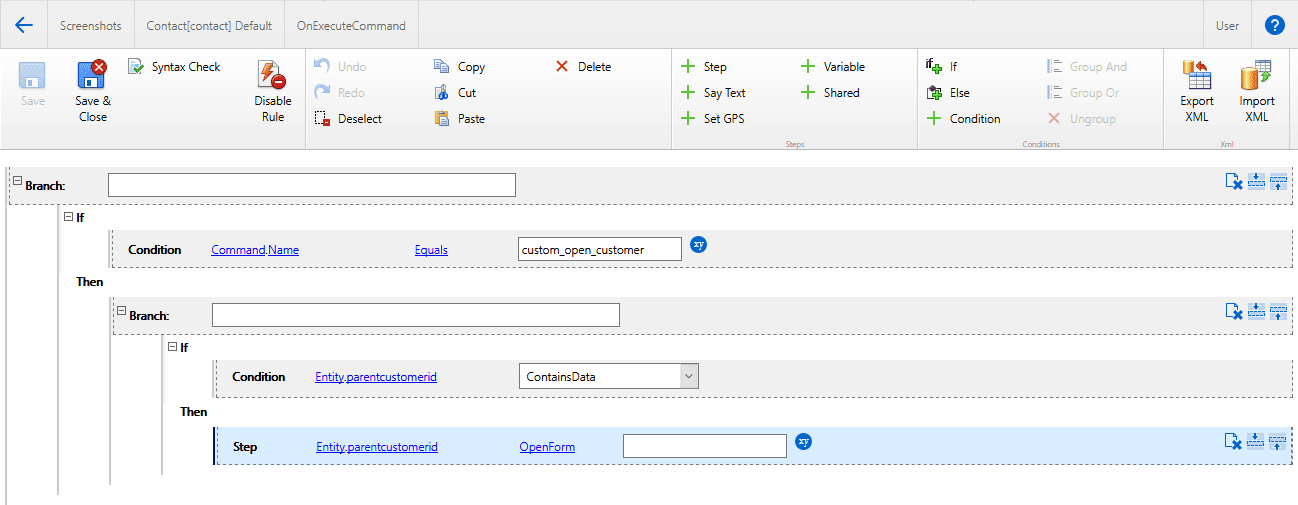Add a Set GPS step

pyautogui.click(x=712, y=119)
